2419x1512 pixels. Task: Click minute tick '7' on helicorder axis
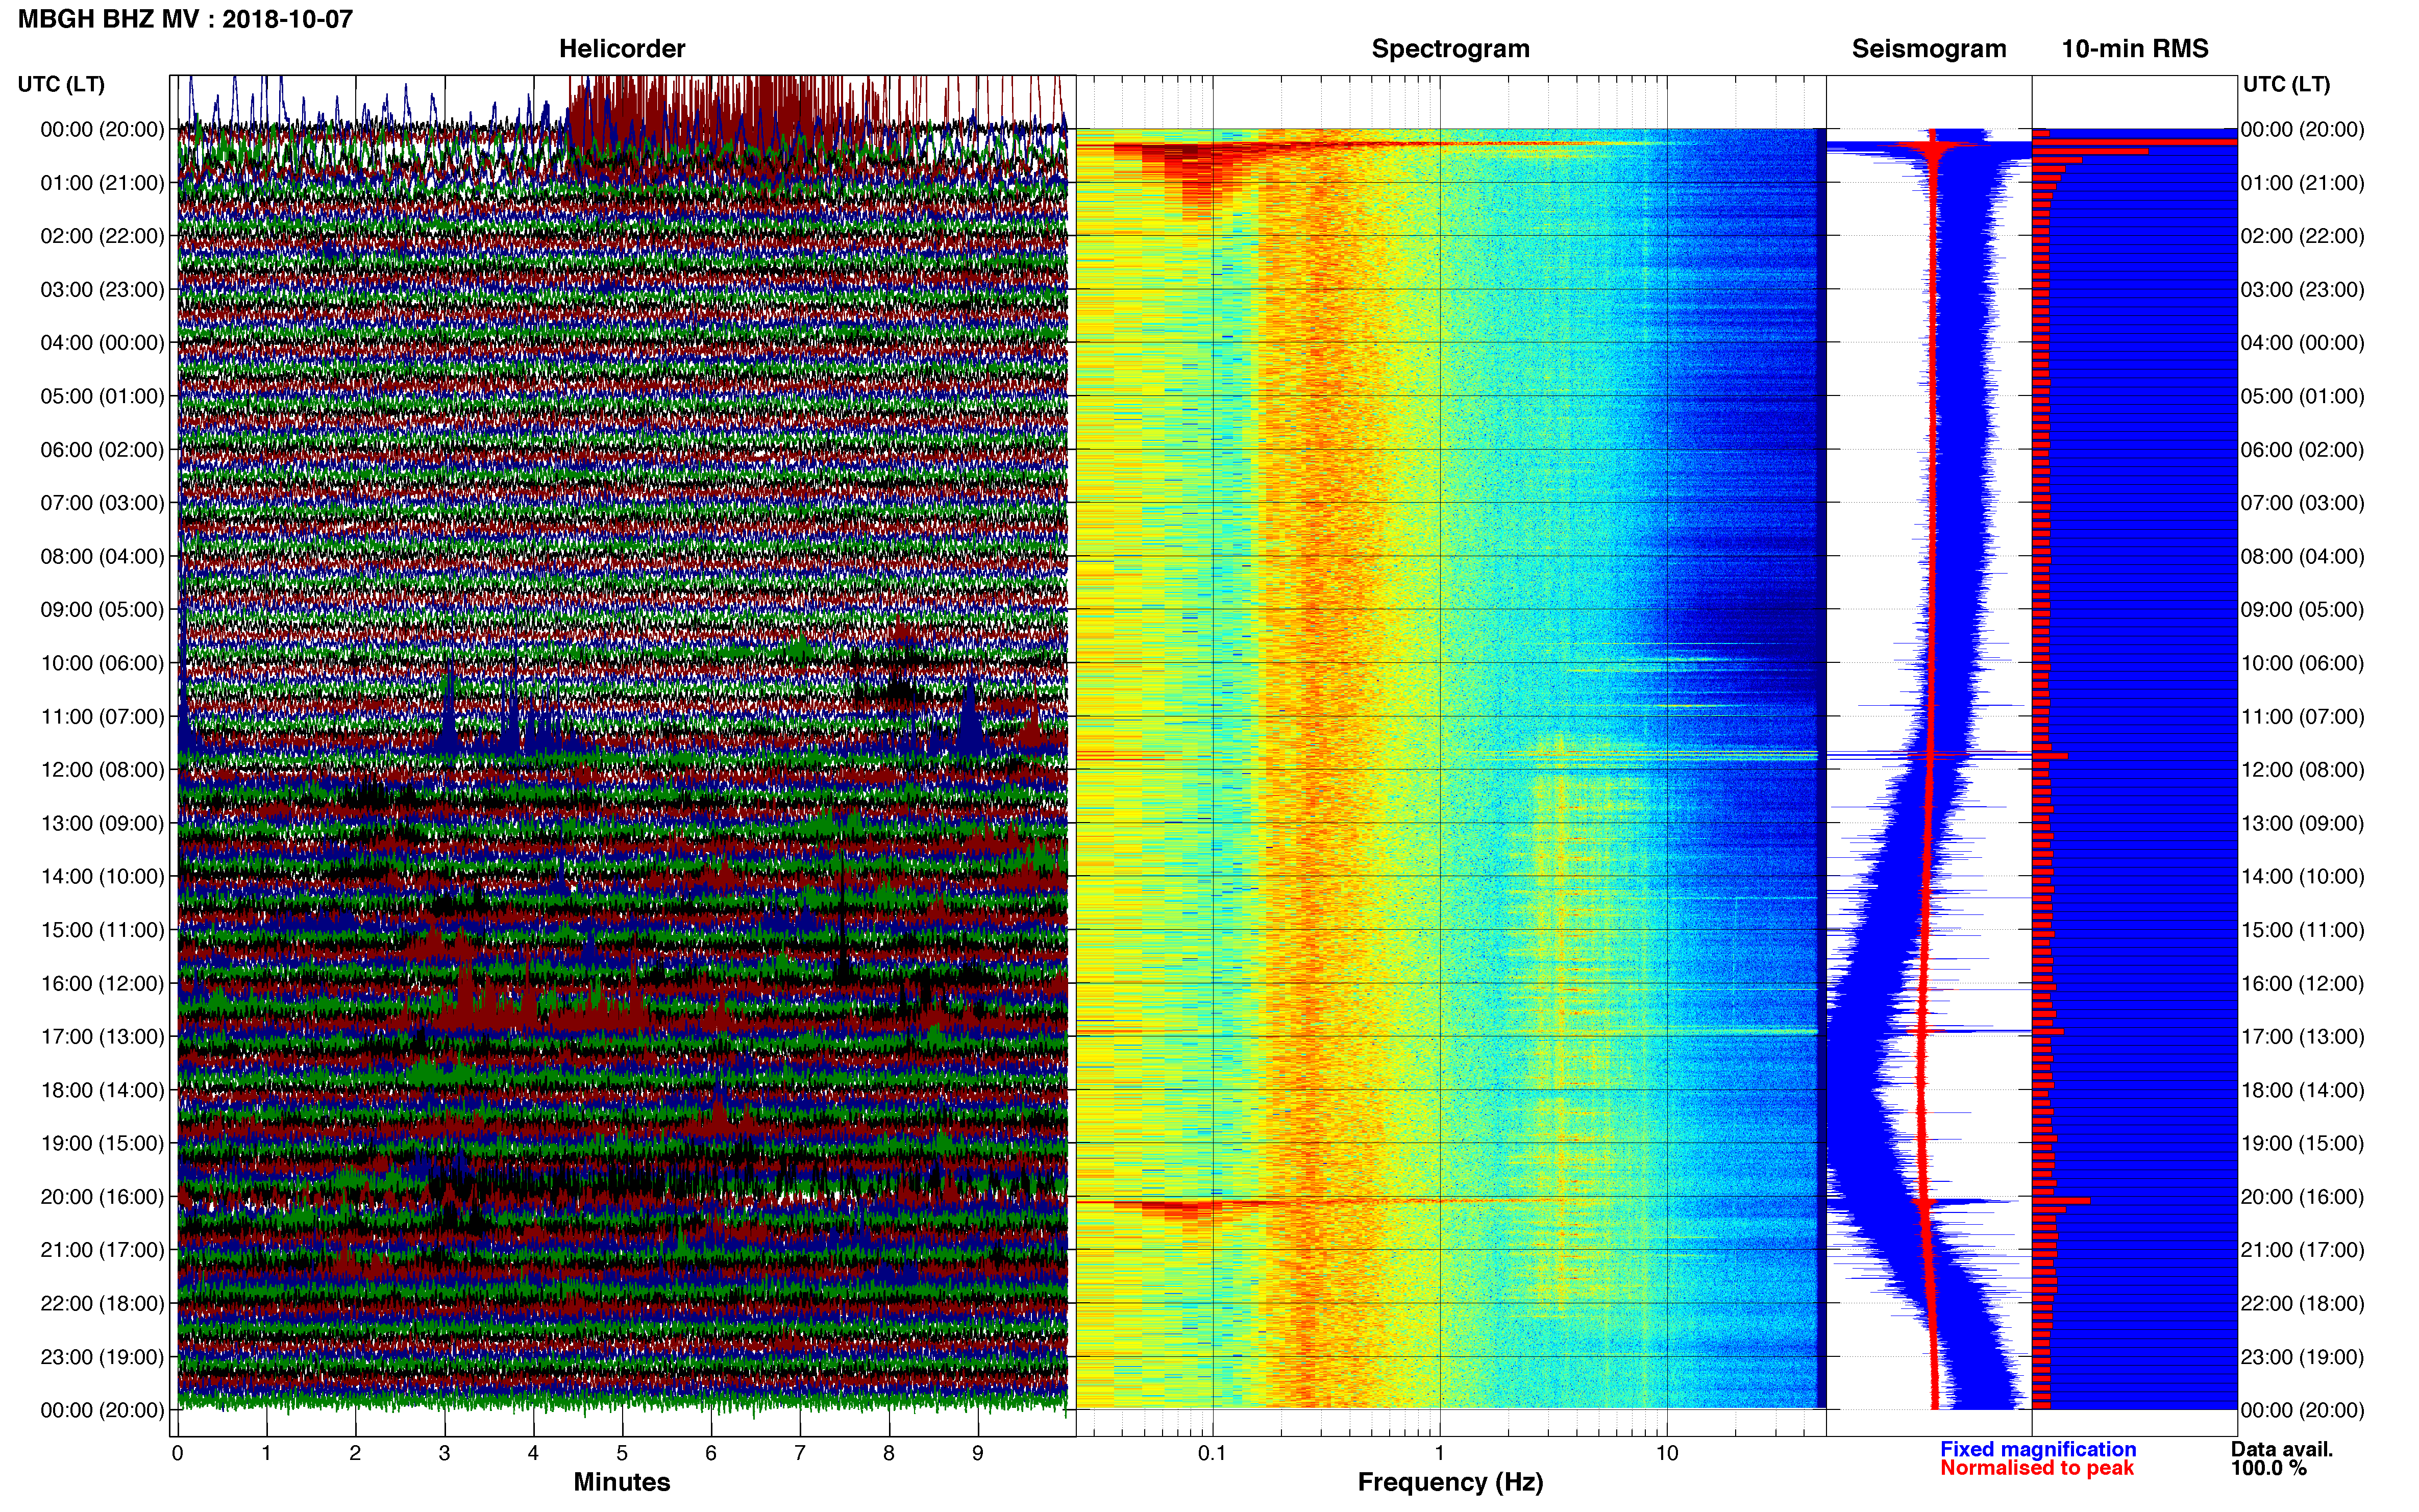800,1454
